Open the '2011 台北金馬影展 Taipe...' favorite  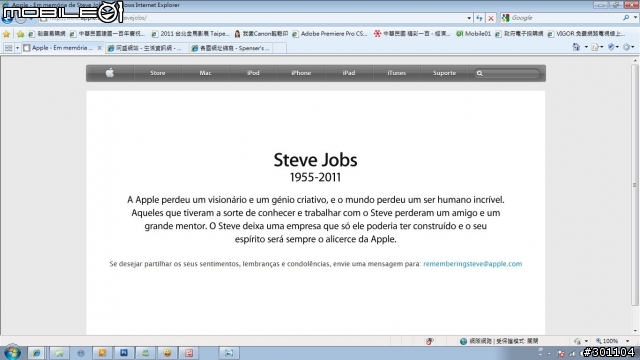tap(191, 34)
